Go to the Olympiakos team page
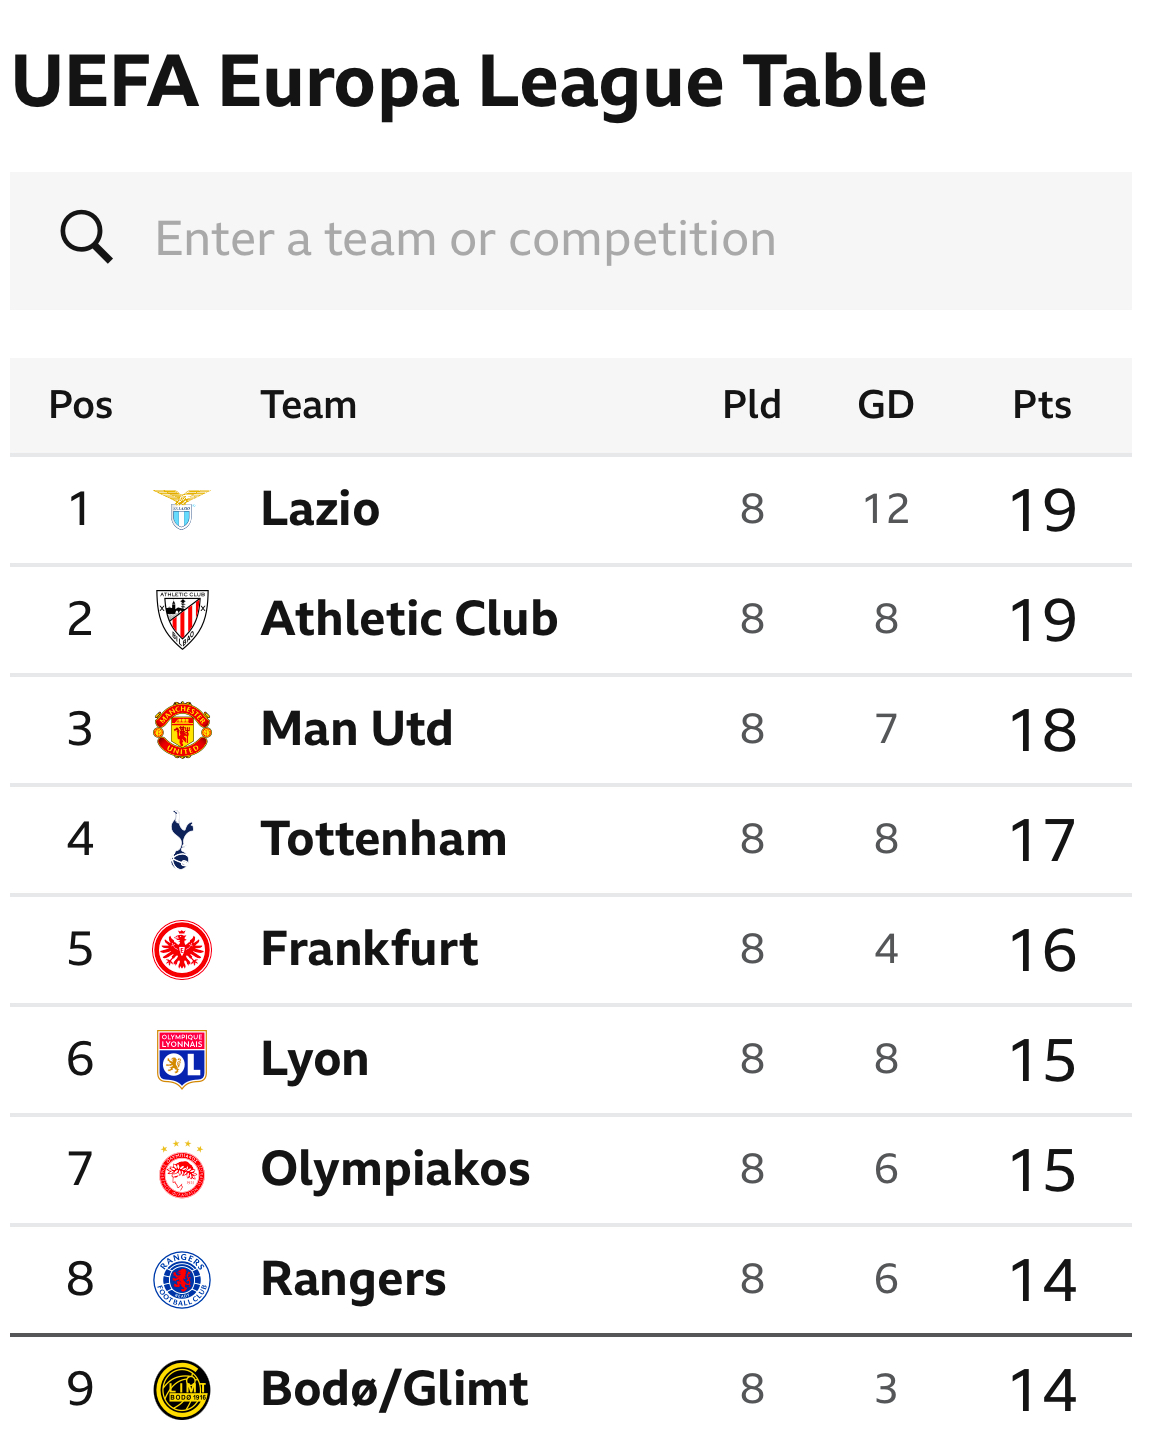The width and height of the screenshot is (1156, 1435). coord(395,1169)
